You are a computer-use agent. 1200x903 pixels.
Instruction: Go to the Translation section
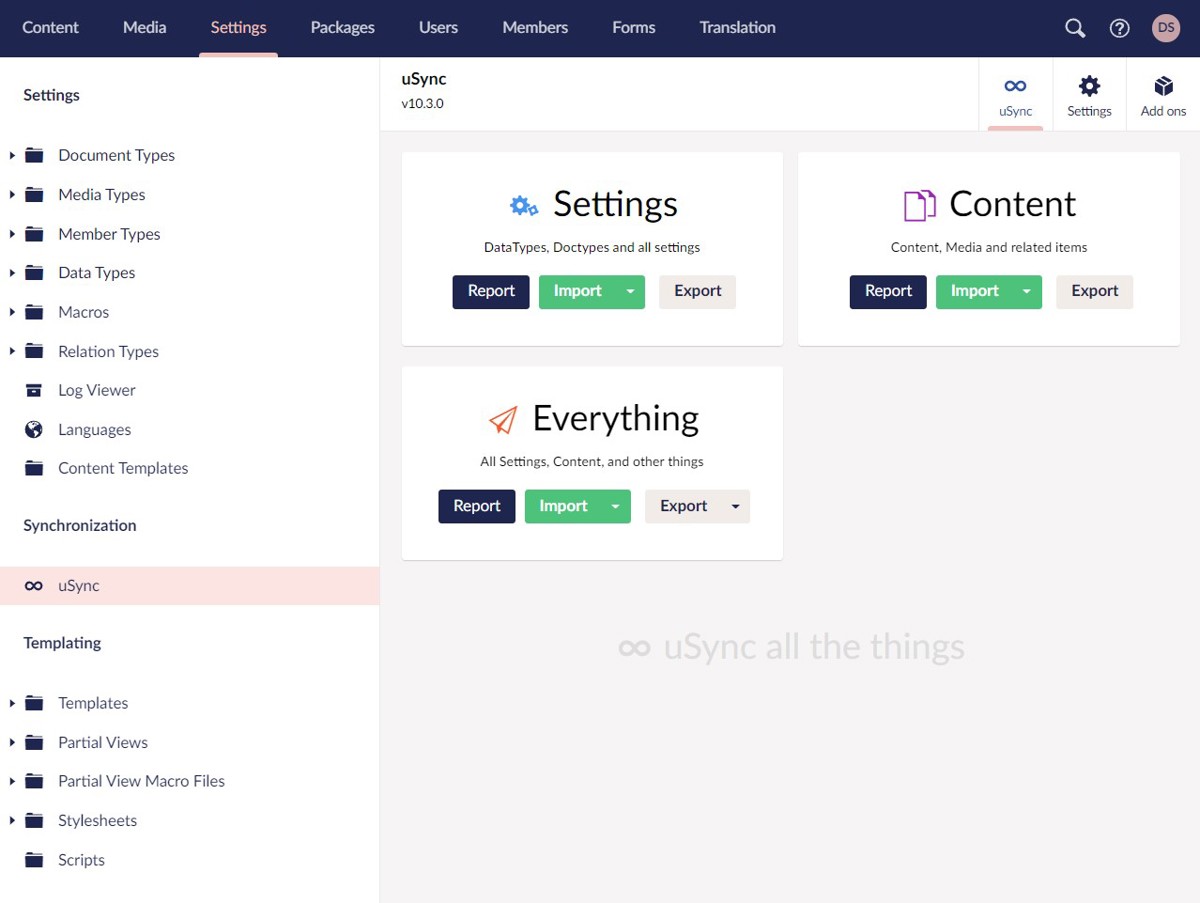click(x=737, y=28)
